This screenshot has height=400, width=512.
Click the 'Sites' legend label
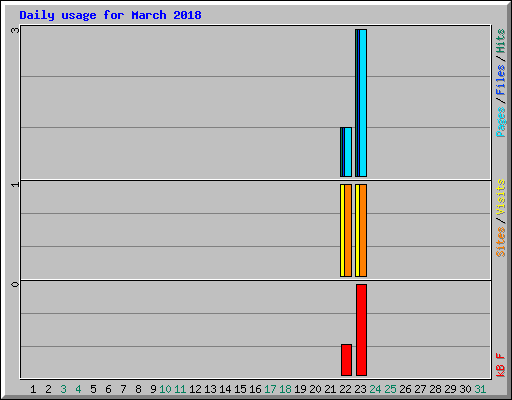coord(501,242)
